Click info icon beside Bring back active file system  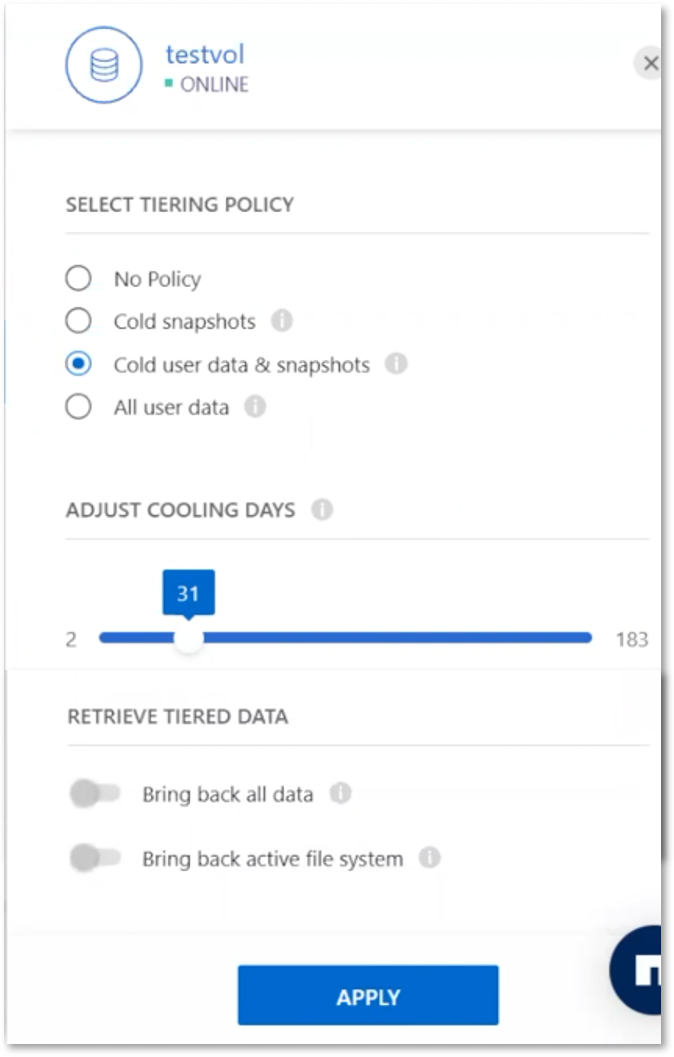click(x=430, y=857)
